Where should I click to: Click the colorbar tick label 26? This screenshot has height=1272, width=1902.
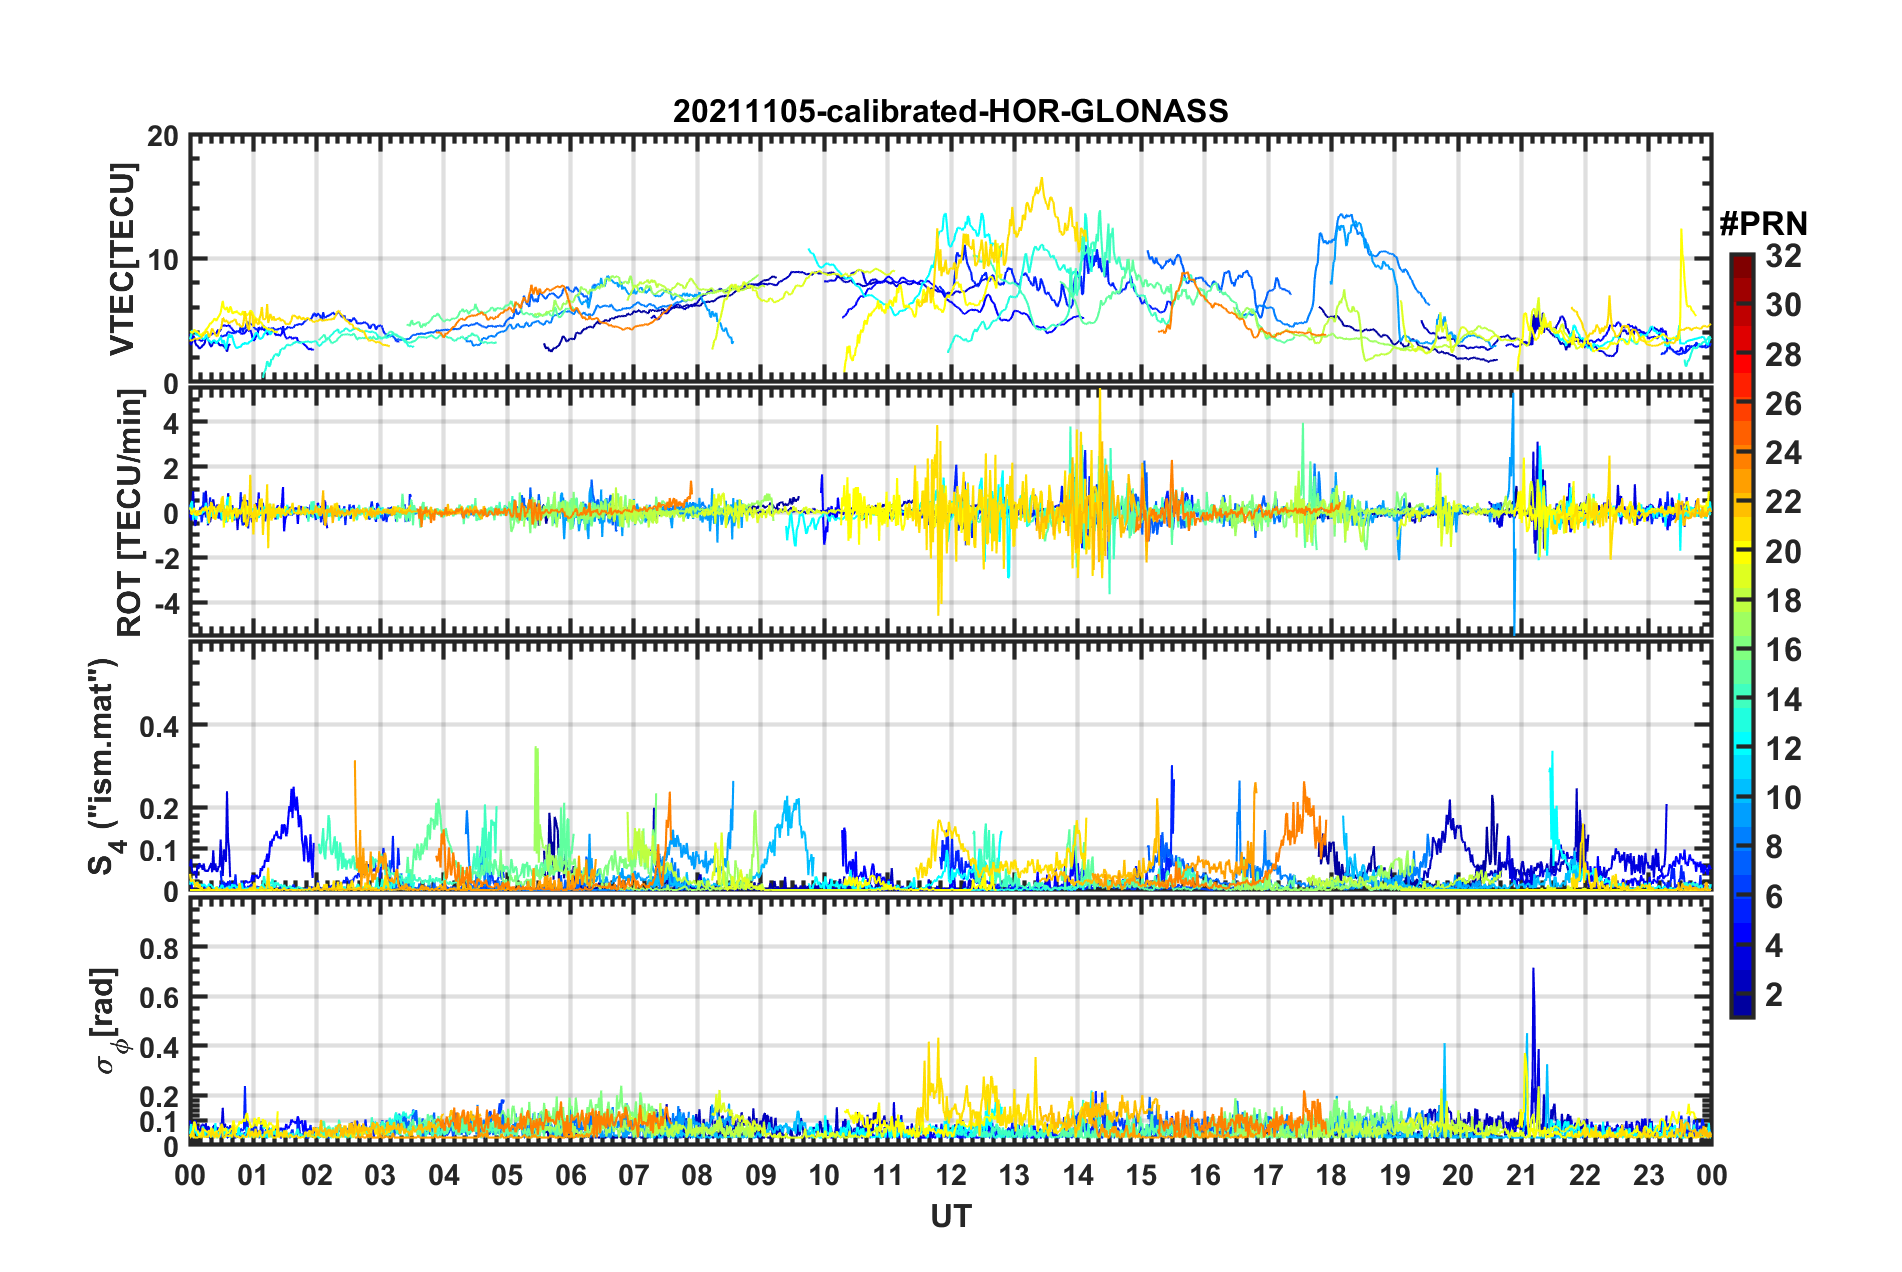point(1783,404)
